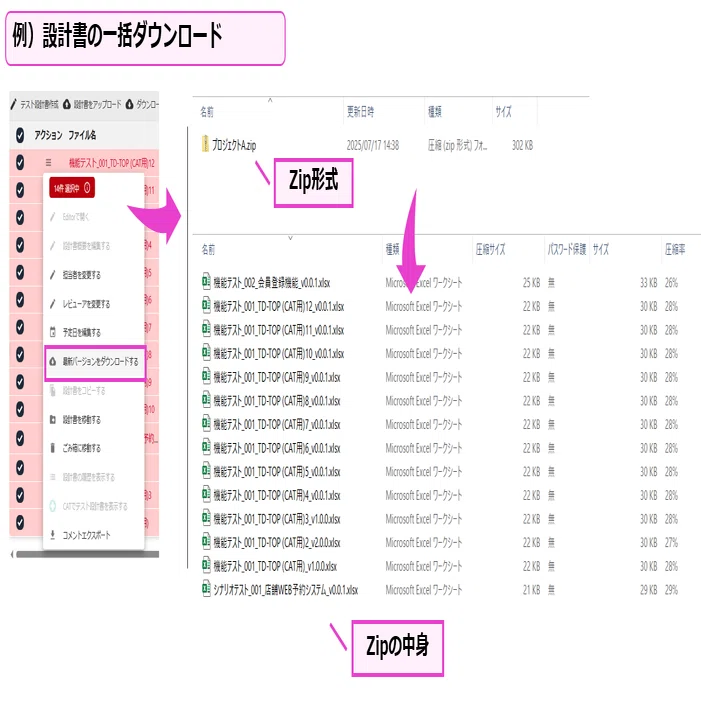Click the calendar icon beside 予定日を編集する
The image size is (701, 701).
[x=53, y=332]
